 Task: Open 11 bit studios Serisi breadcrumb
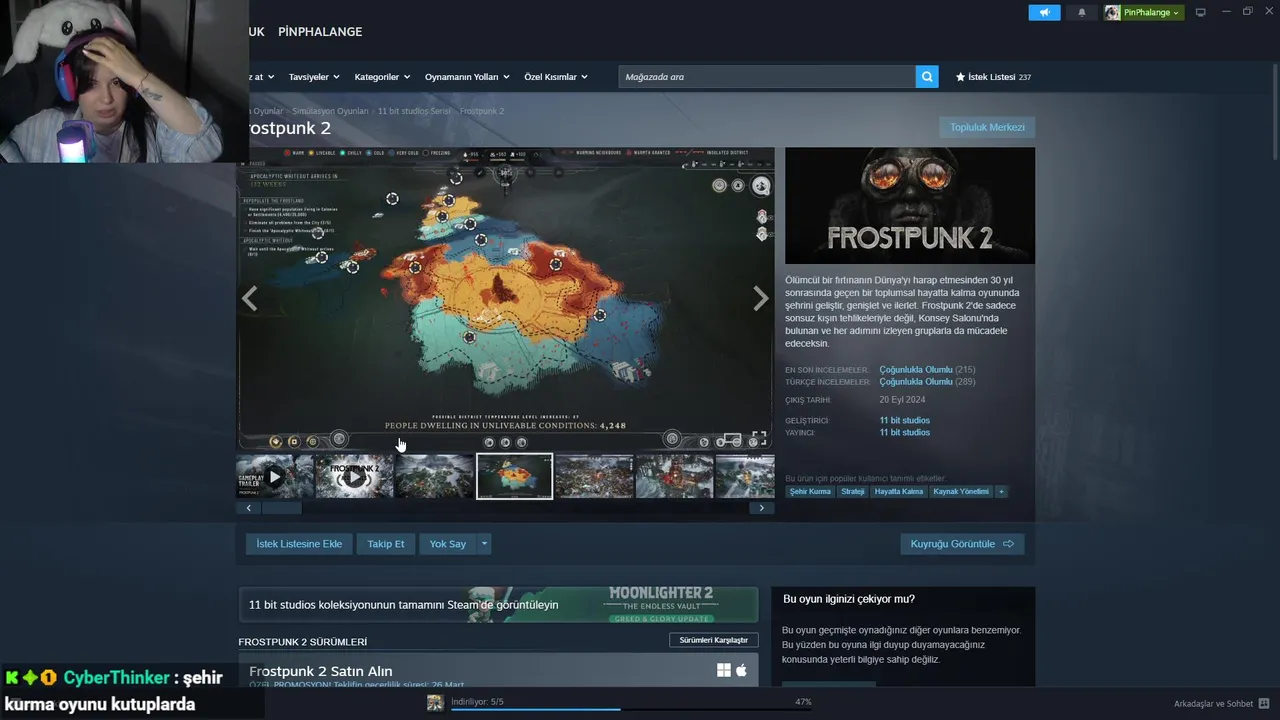(414, 111)
